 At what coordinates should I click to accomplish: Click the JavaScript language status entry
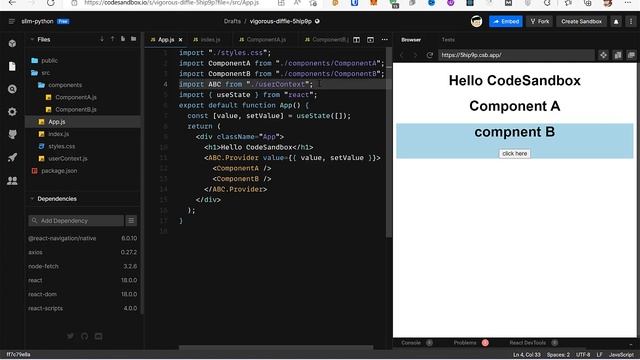(x=621, y=355)
